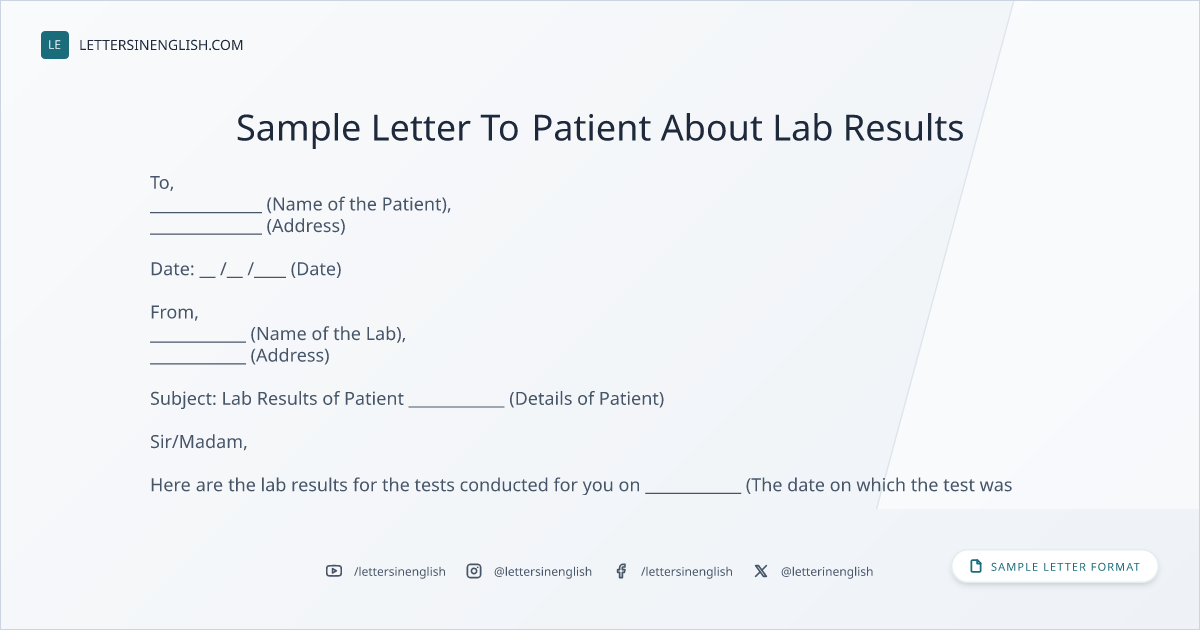Click the X (Twitter) icon

[x=761, y=571]
